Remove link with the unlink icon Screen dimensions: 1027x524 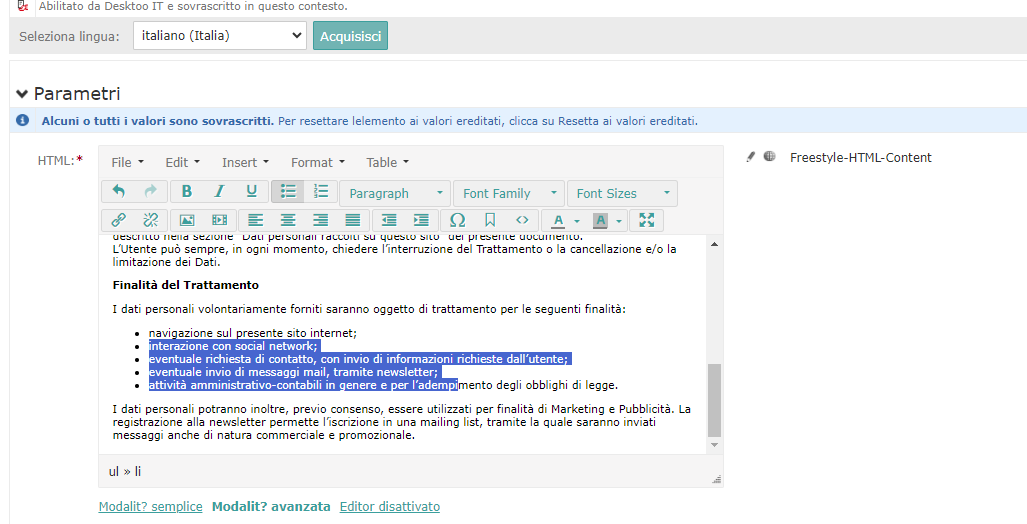pyautogui.click(x=151, y=220)
